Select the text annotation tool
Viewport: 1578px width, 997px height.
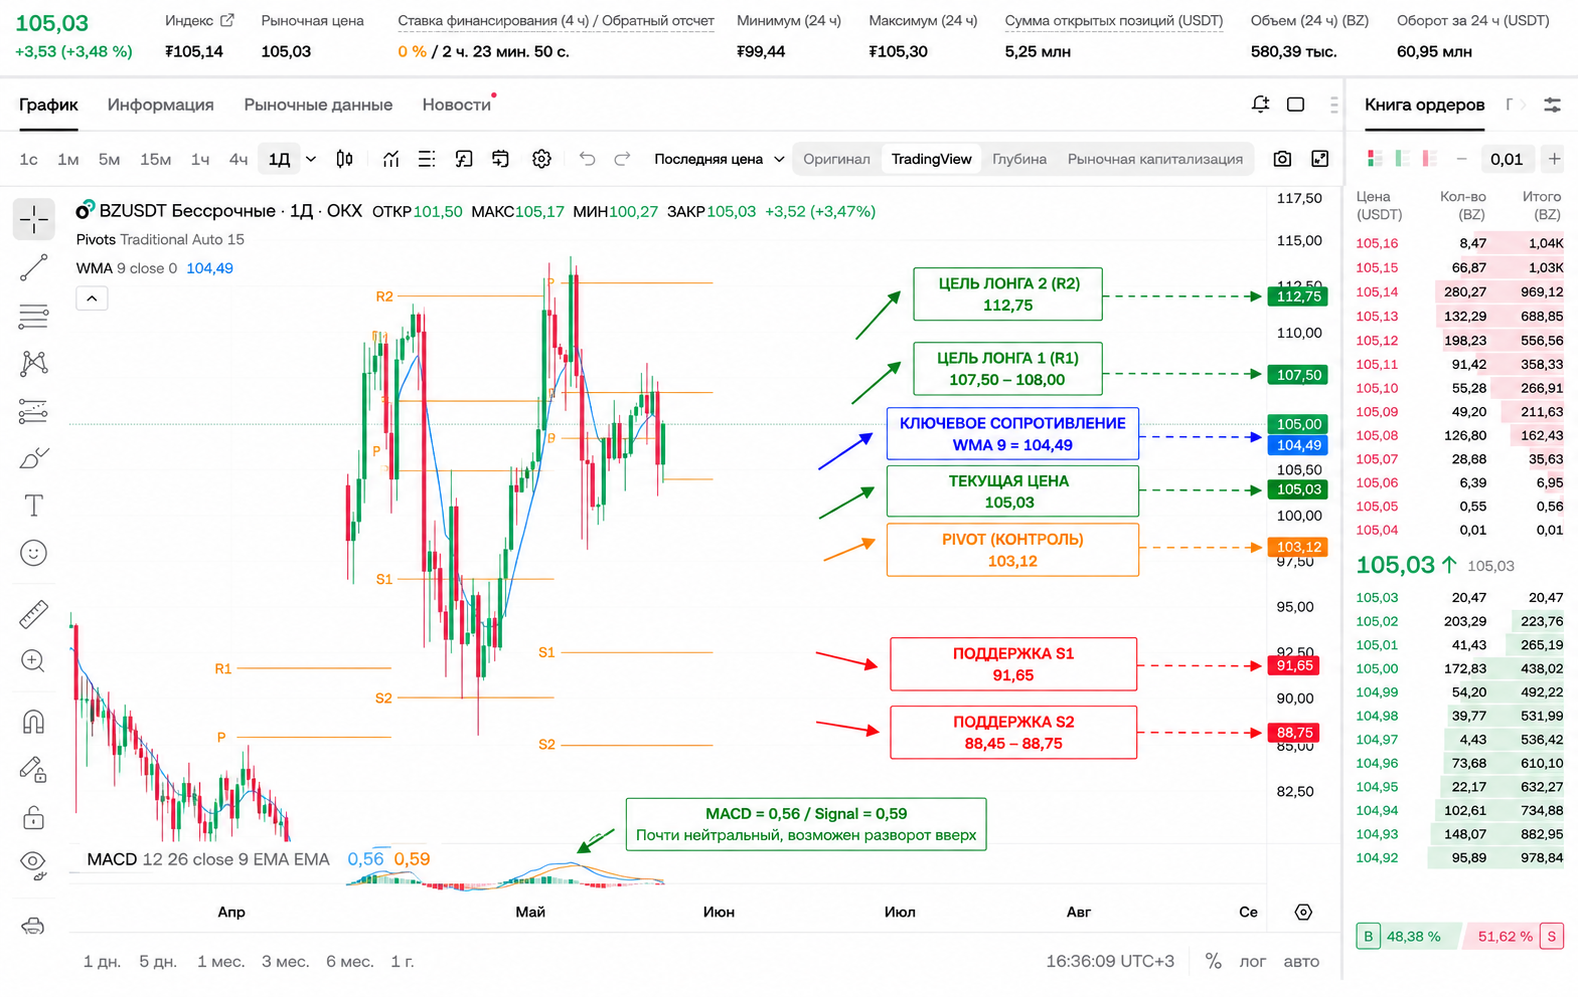34,506
